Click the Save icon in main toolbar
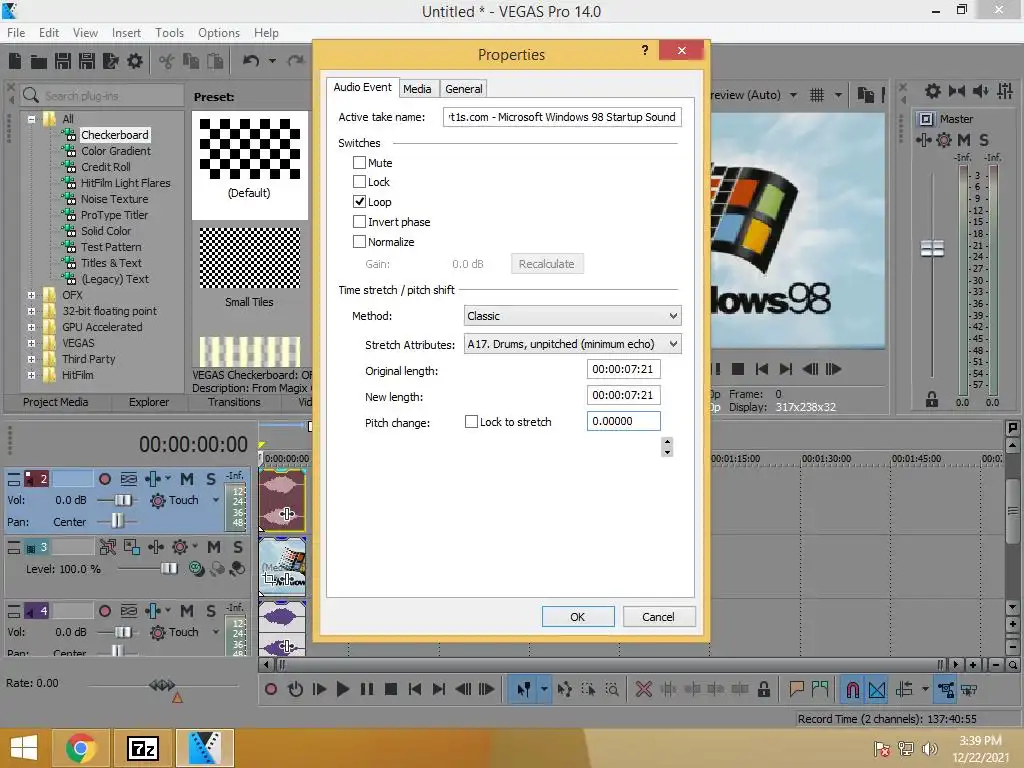 point(63,61)
